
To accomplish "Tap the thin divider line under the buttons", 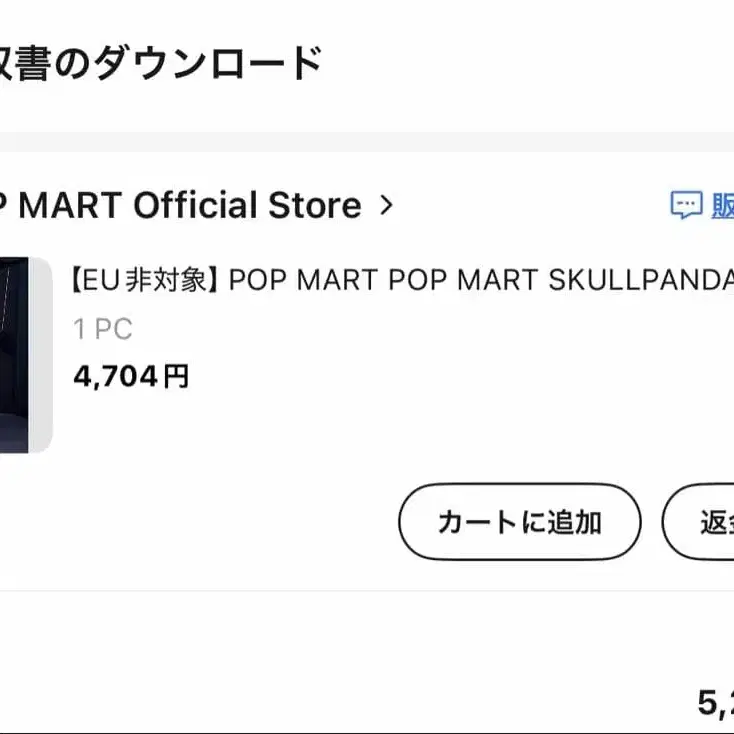I will [367, 591].
